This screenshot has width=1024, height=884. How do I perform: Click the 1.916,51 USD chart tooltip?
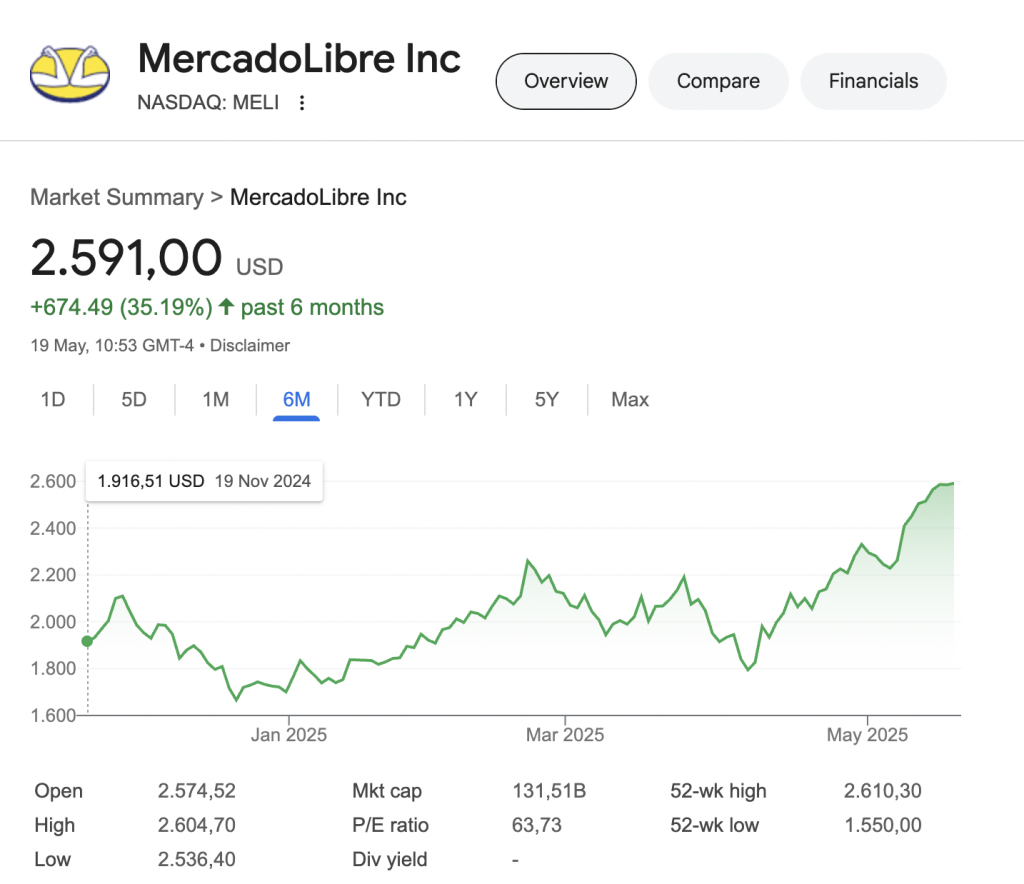[204, 481]
